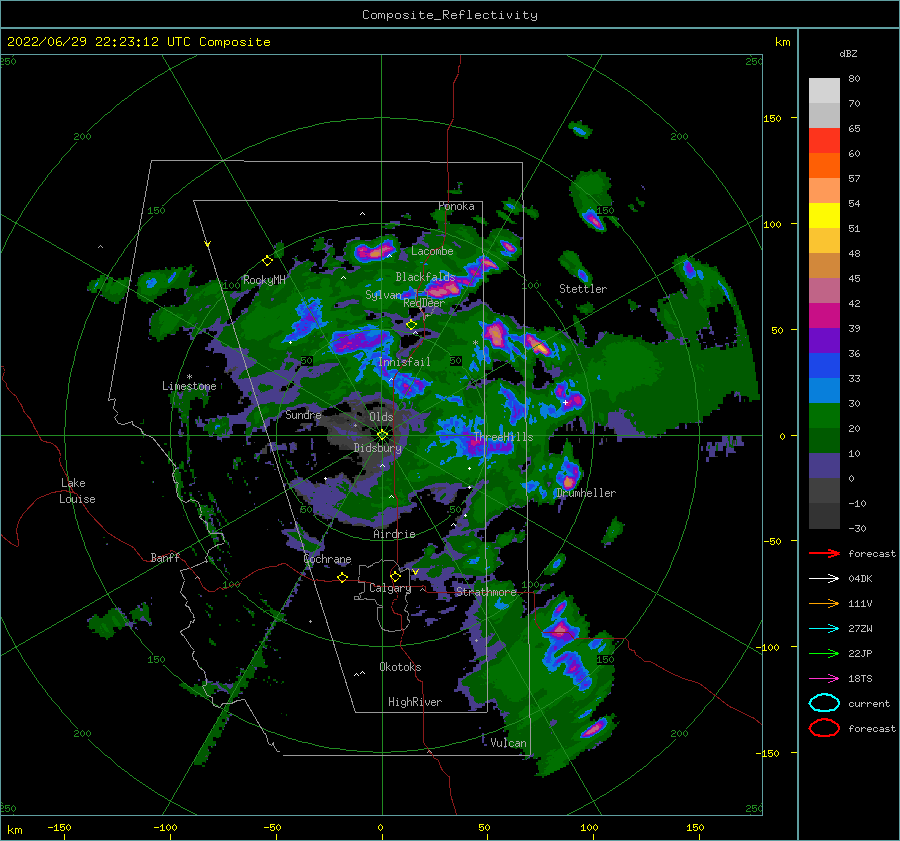
Task: Click the red forecast arrow in legend
Action: click(824, 553)
